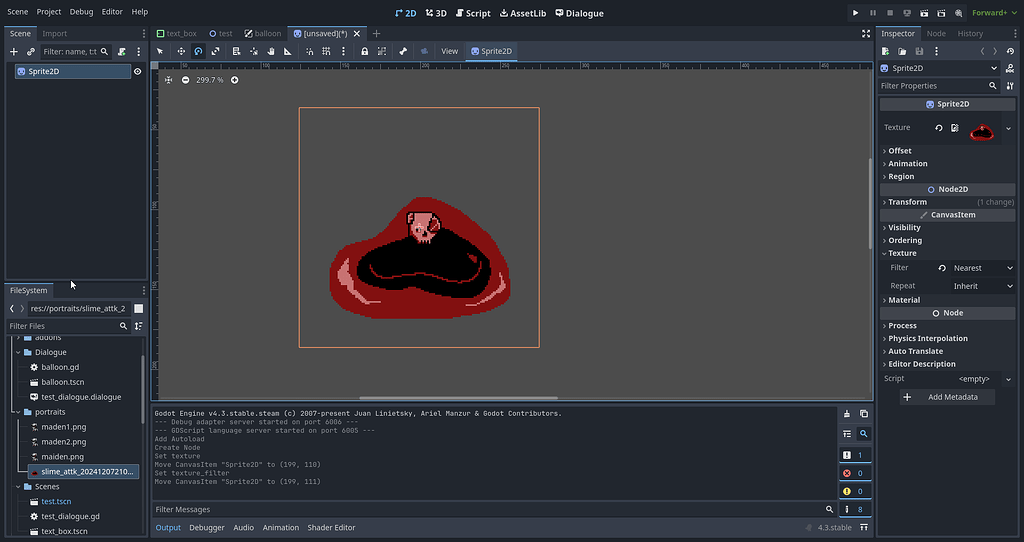Run a specific scene icon
Screen dimensions: 1024x542
(941, 13)
